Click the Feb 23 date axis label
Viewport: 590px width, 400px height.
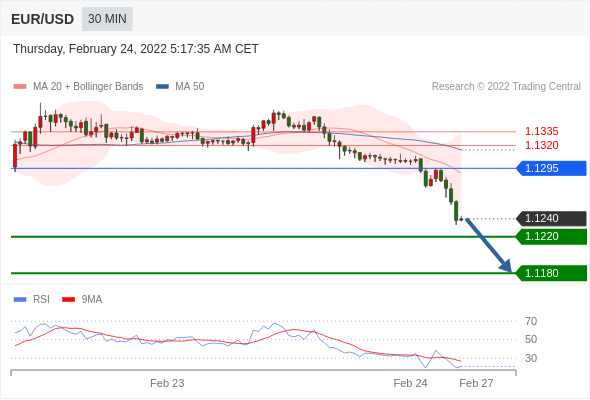pyautogui.click(x=167, y=383)
